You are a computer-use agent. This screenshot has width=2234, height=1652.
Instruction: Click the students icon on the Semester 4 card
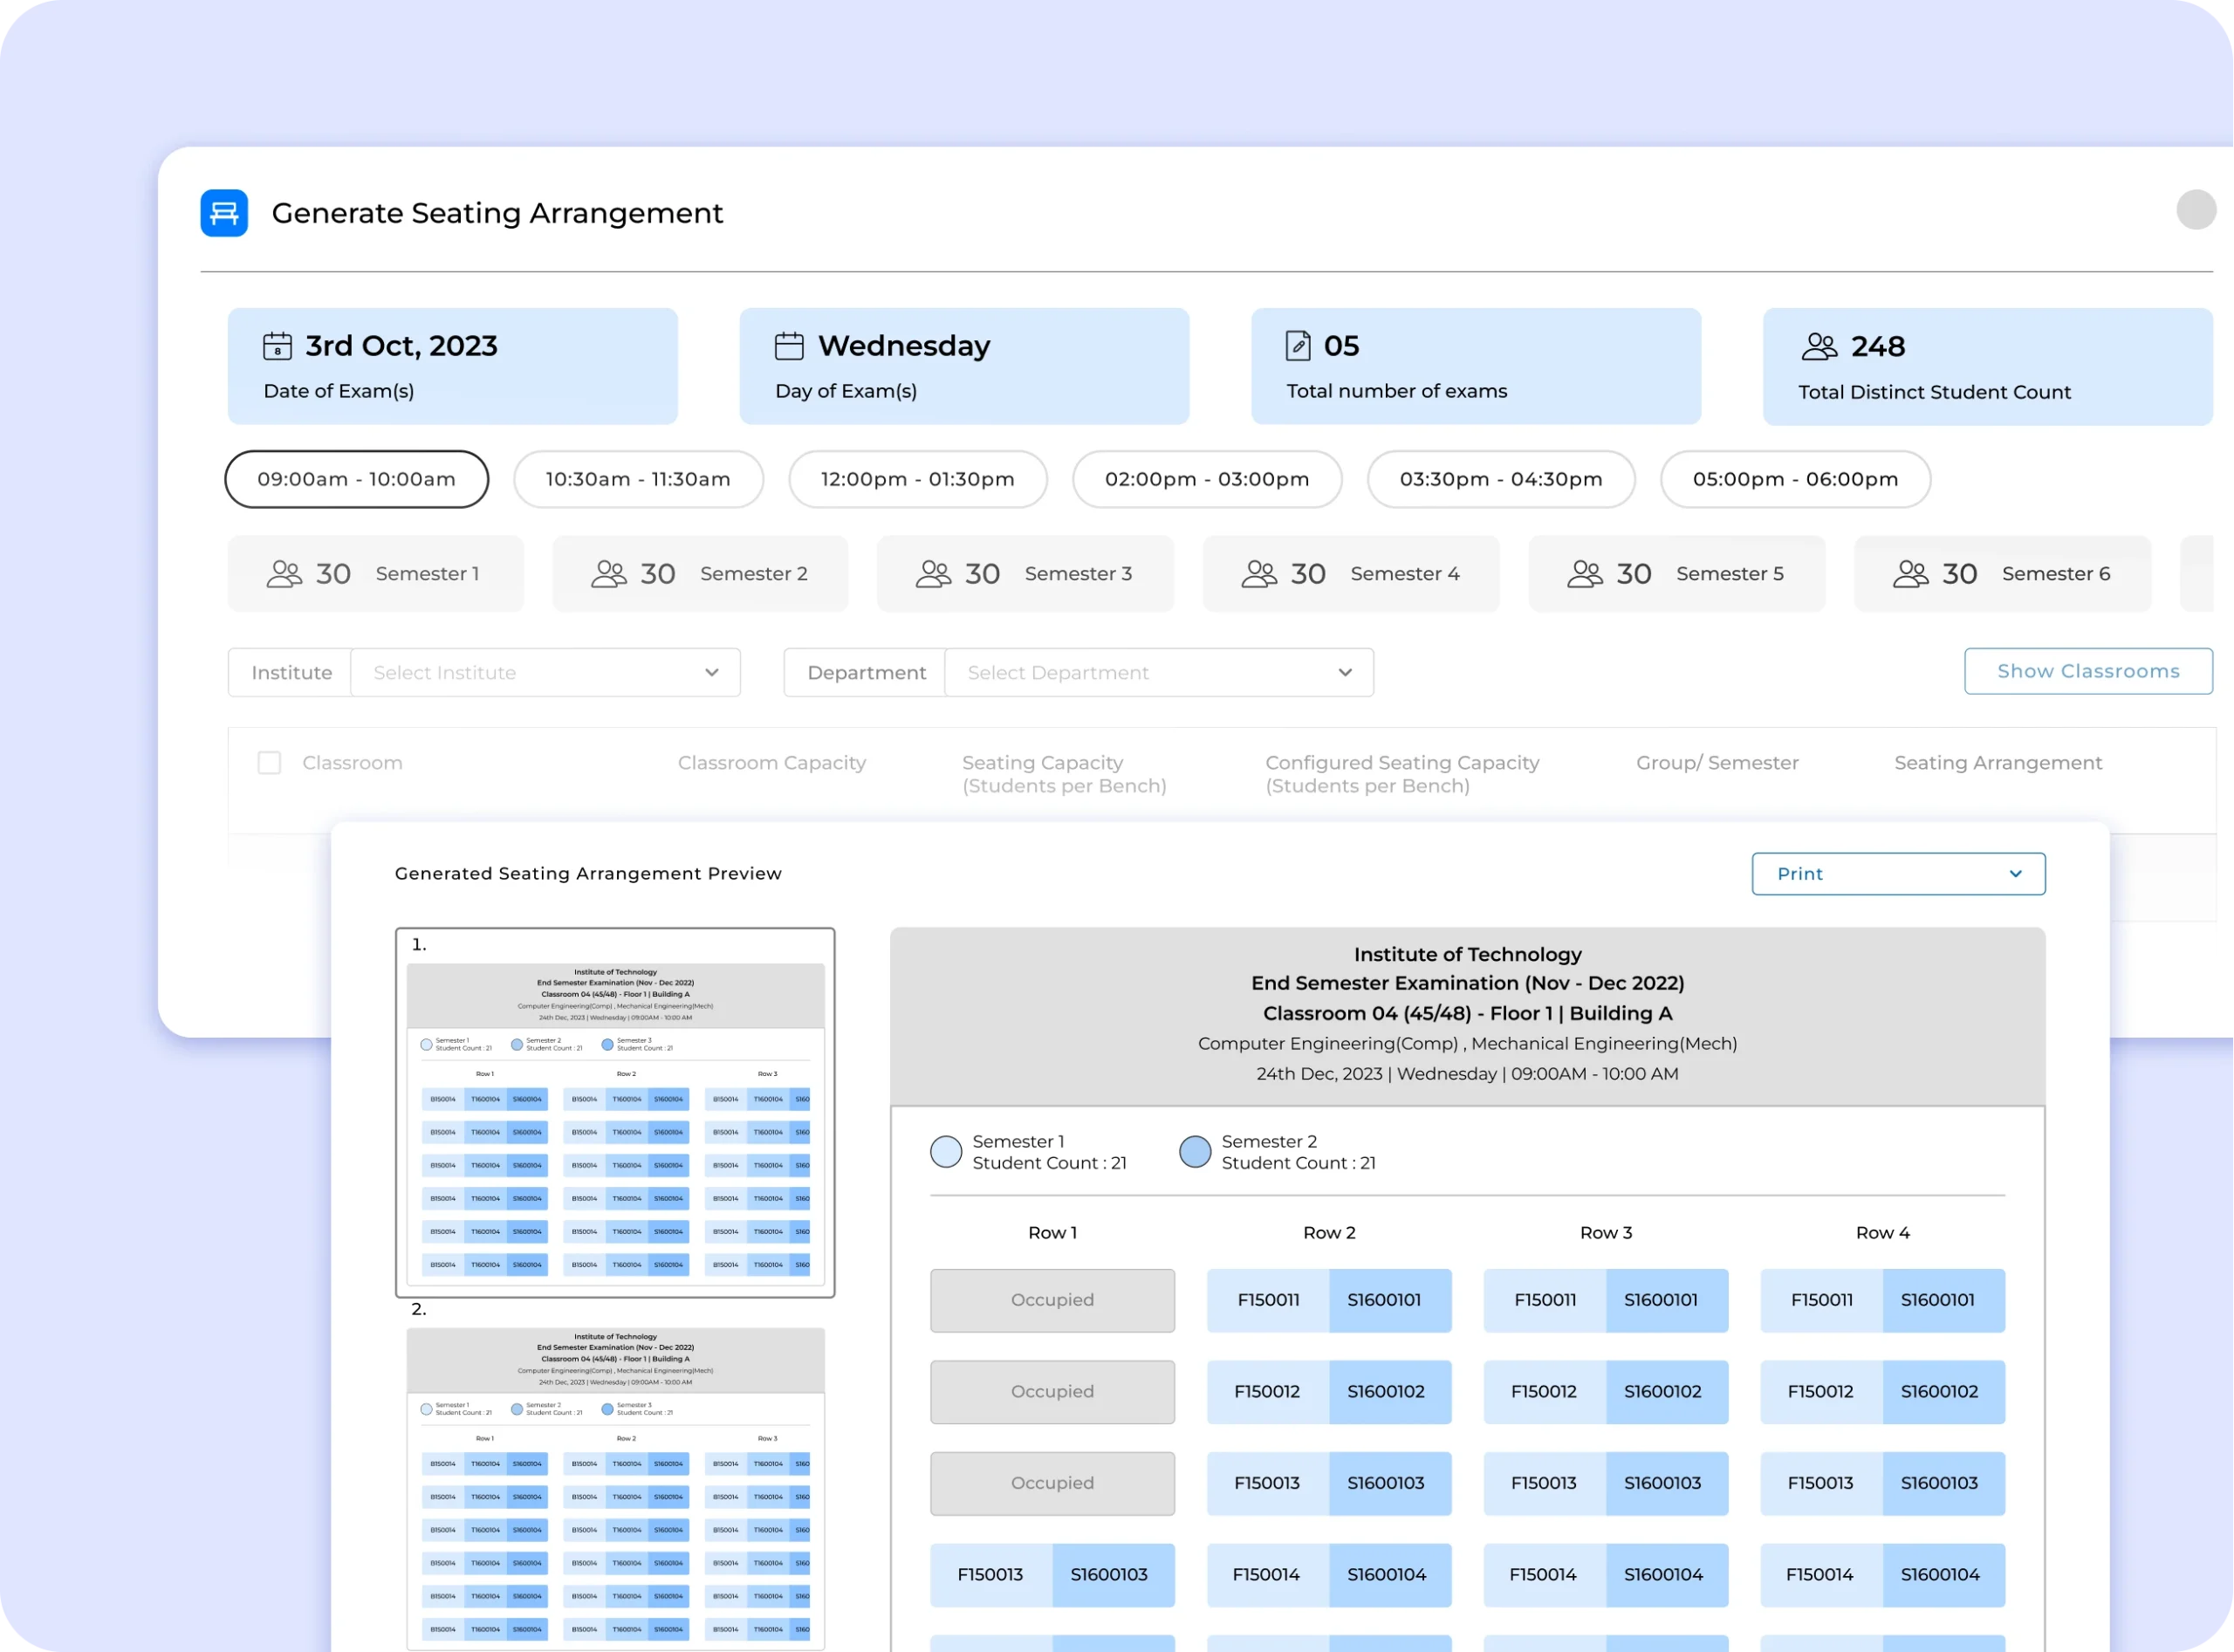[1259, 574]
